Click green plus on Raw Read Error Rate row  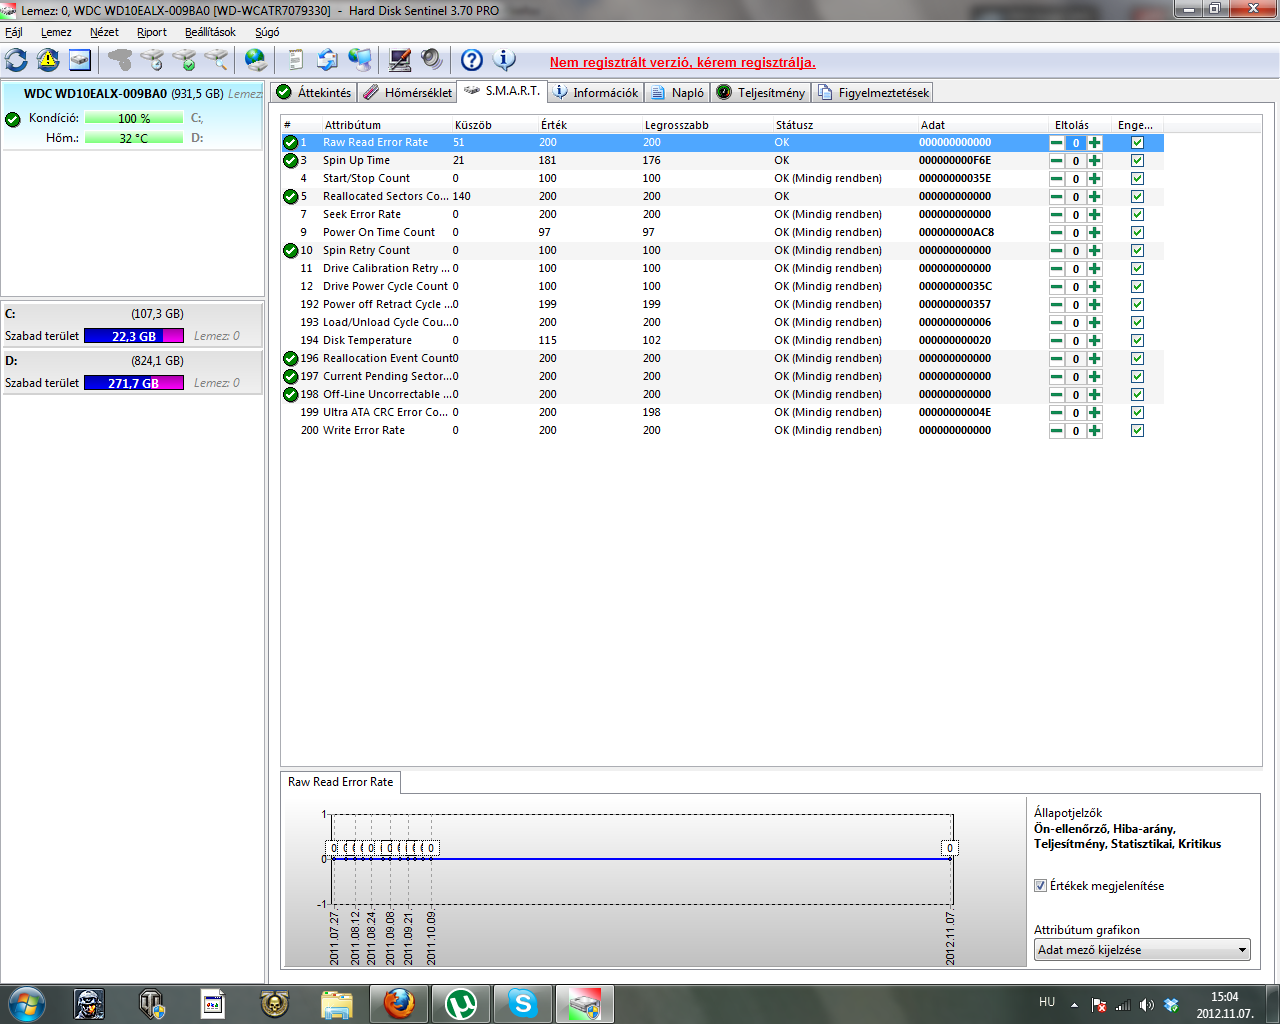(x=1095, y=143)
